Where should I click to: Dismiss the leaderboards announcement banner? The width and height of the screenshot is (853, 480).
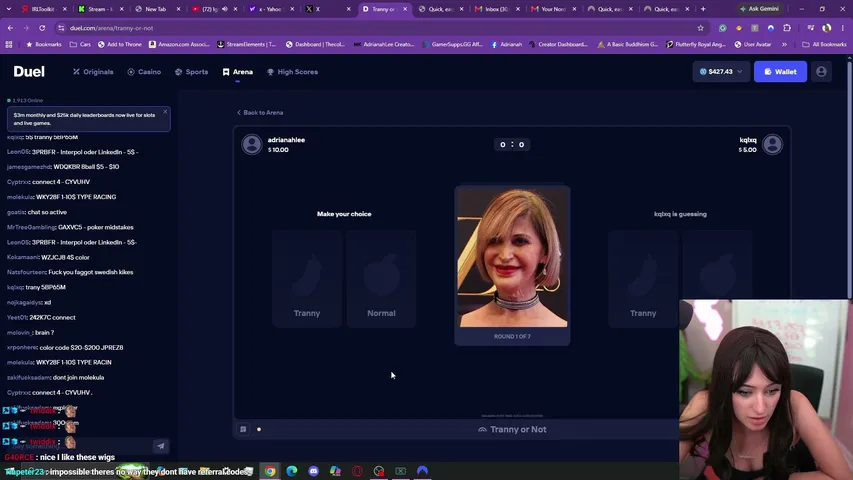tap(165, 112)
